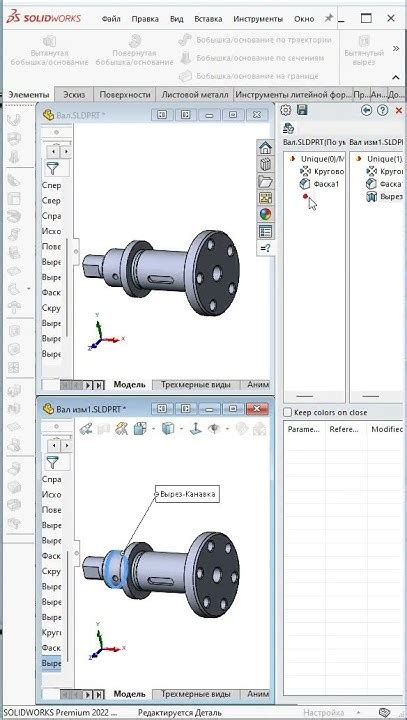
Task: Open the Appearances color ball task pane icon
Action: click(x=265, y=214)
